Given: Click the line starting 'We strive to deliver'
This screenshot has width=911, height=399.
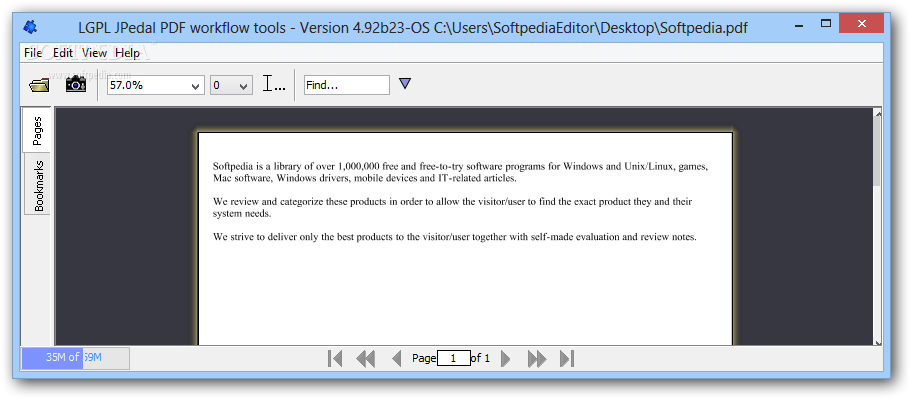Looking at the screenshot, I should pos(454,237).
